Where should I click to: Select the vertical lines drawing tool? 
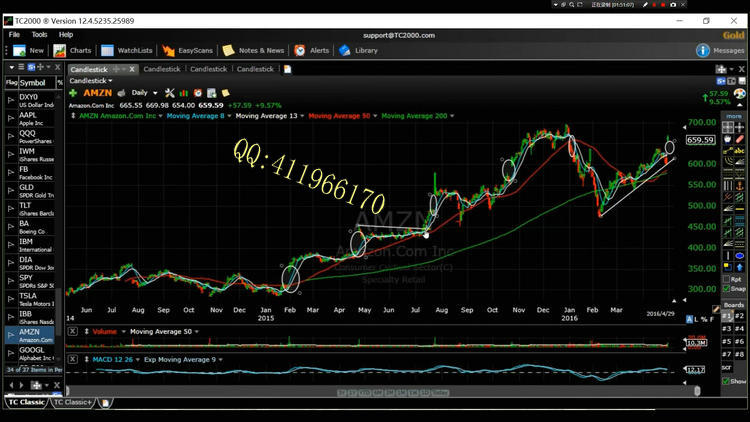[728, 185]
